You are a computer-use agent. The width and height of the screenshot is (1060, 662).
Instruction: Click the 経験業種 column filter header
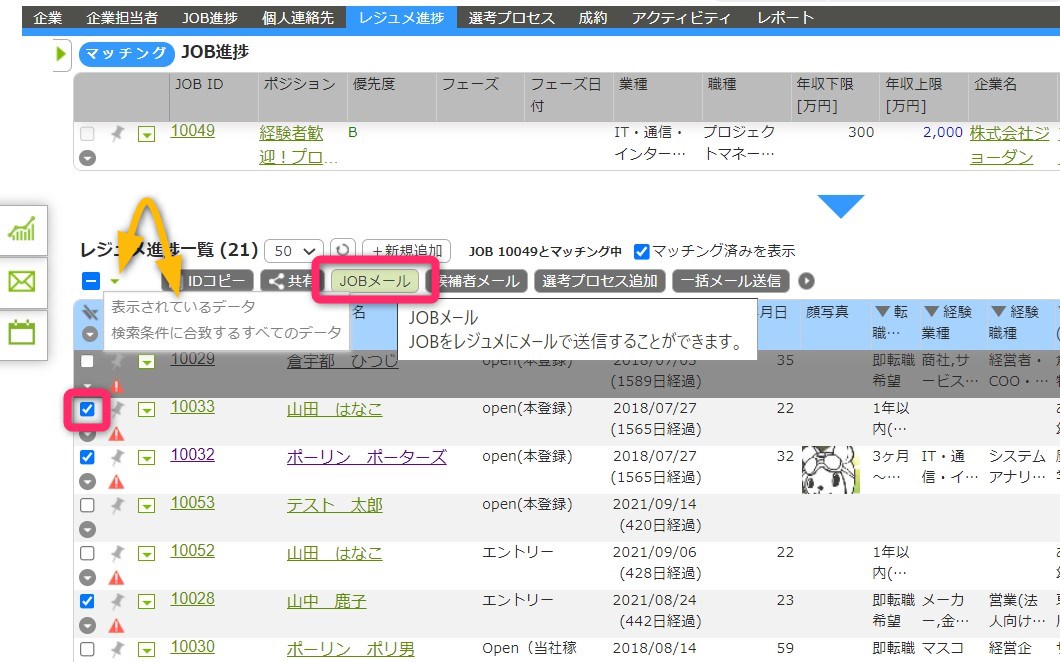pos(947,322)
